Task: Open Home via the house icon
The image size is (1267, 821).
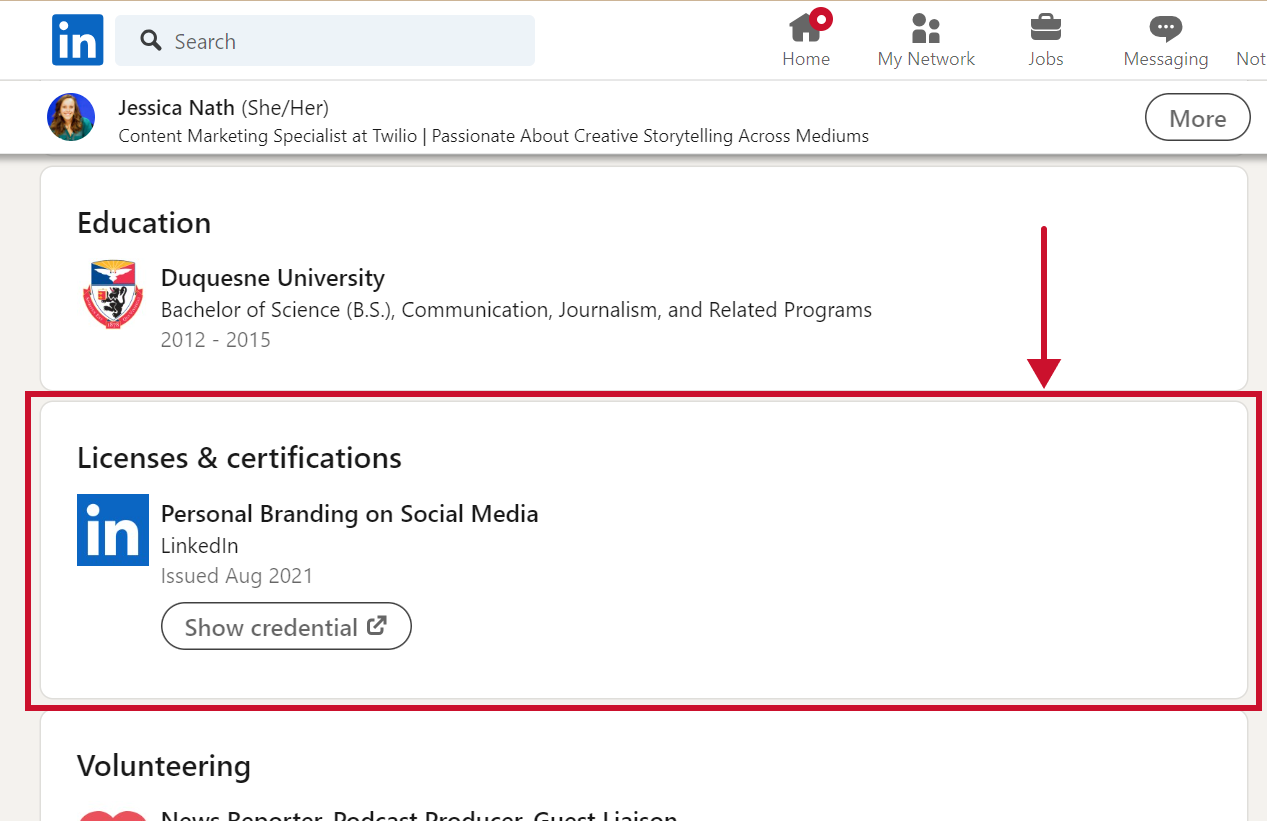Action: (803, 27)
